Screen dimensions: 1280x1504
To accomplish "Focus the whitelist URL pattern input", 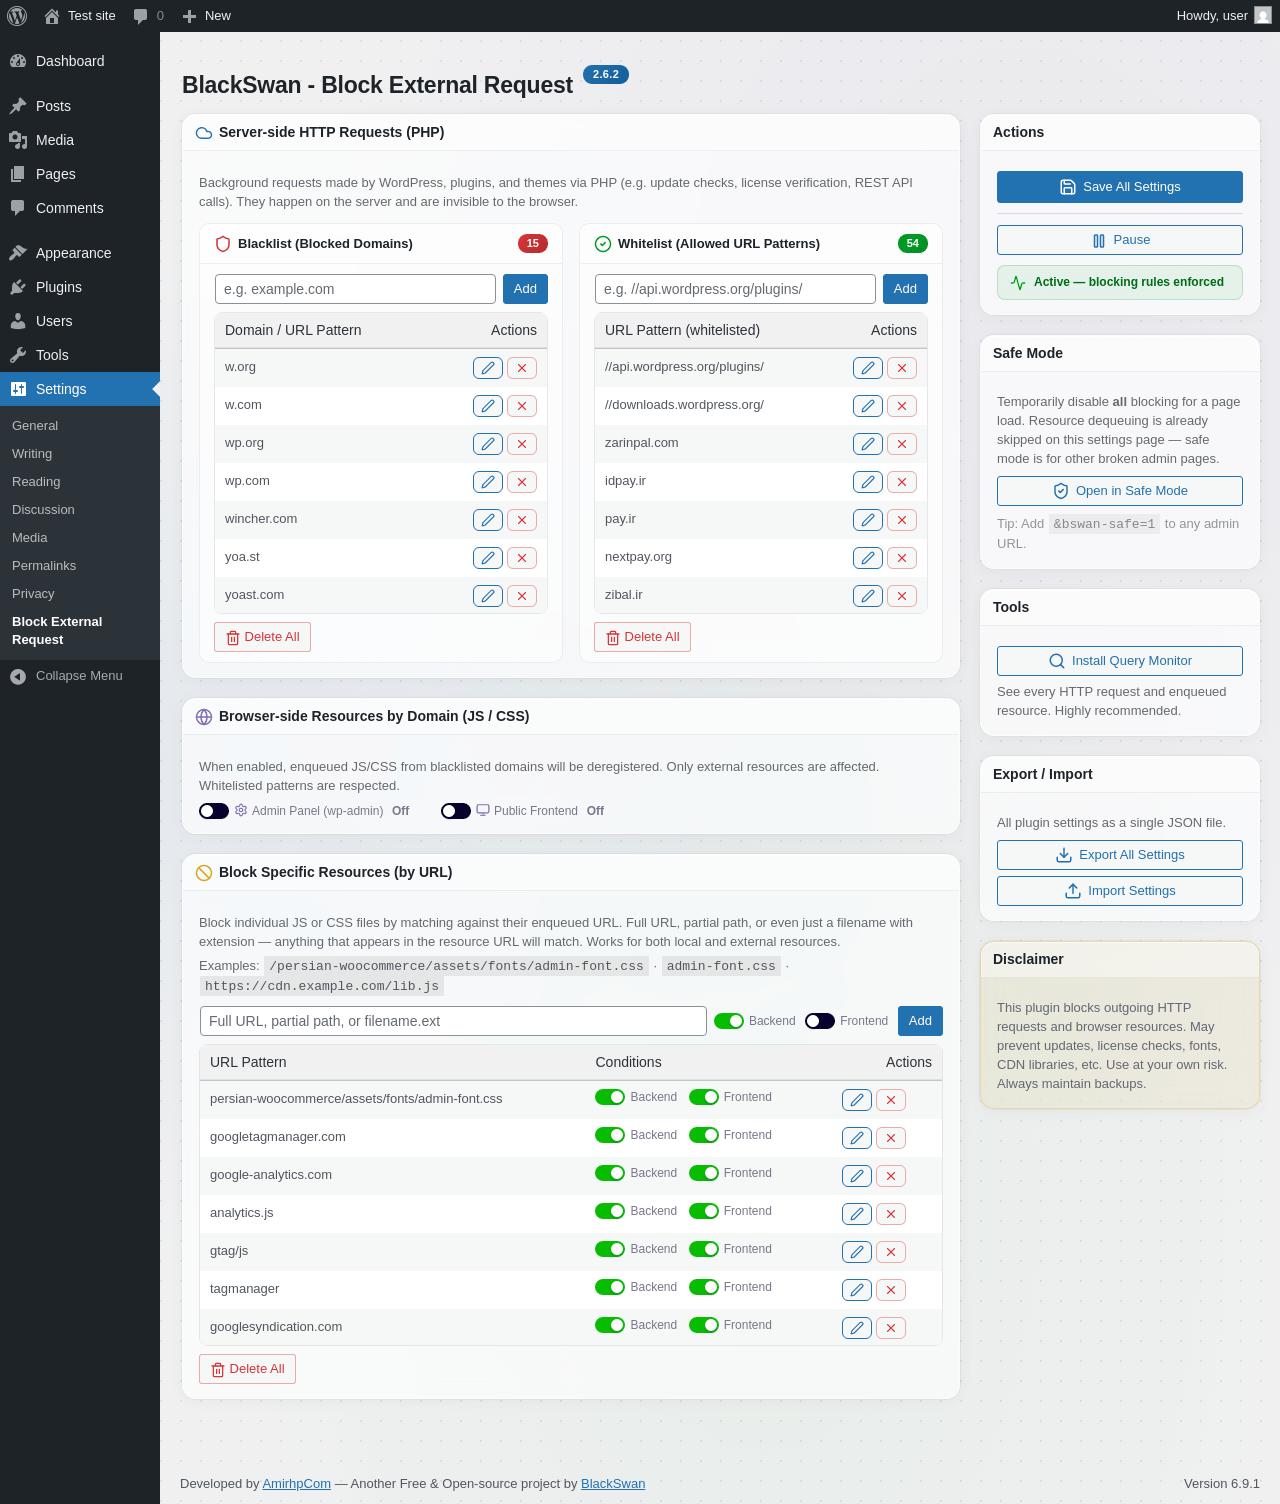I will click(x=735, y=289).
